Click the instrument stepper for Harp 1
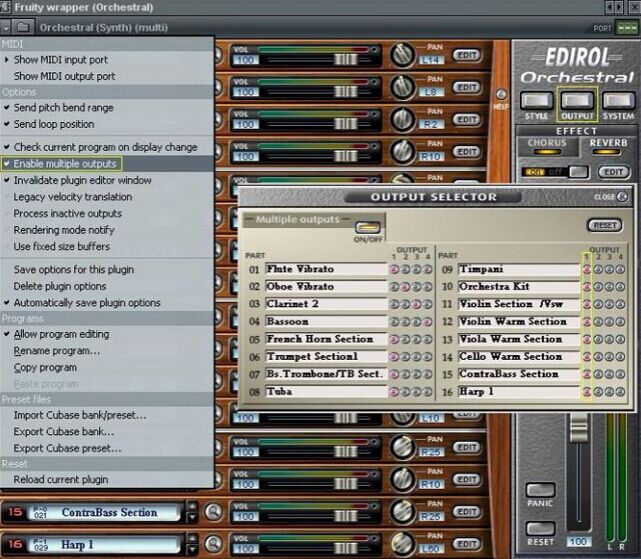This screenshot has height=559, width=641. [192, 544]
